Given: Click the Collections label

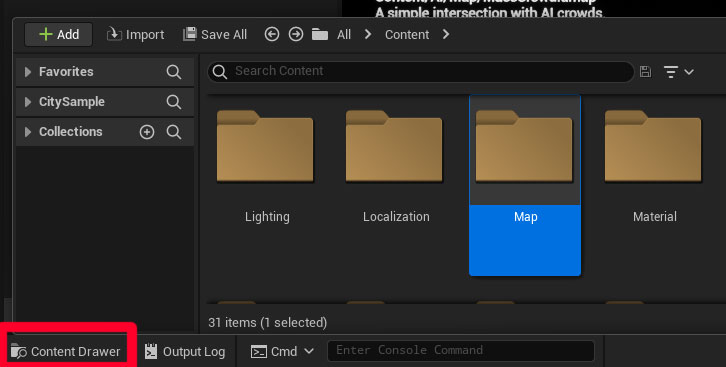Looking at the screenshot, I should 70,132.
